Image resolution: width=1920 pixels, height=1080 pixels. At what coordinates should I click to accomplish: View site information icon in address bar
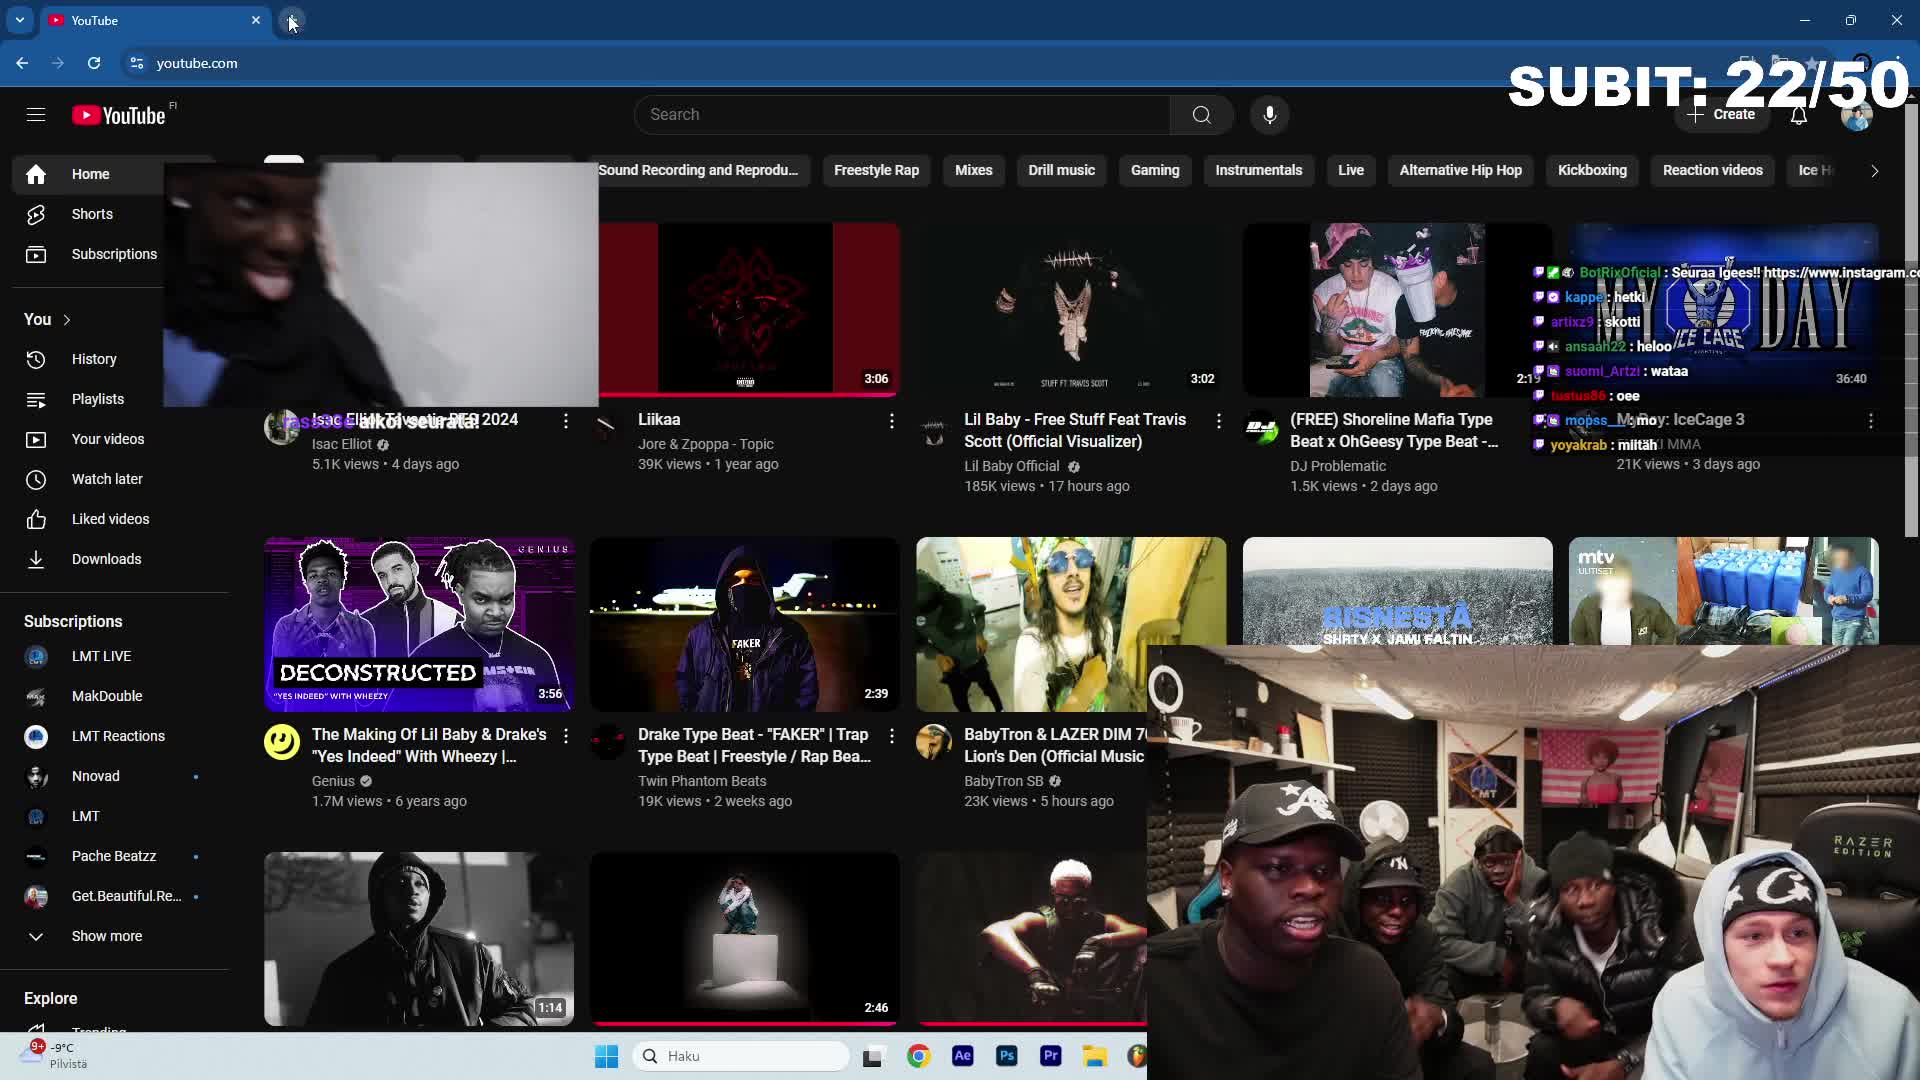[137, 63]
